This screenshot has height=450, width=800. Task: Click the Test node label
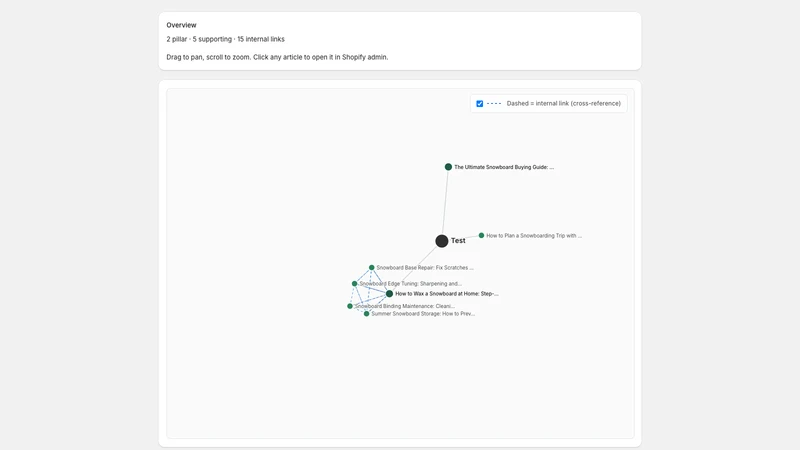[458, 241]
